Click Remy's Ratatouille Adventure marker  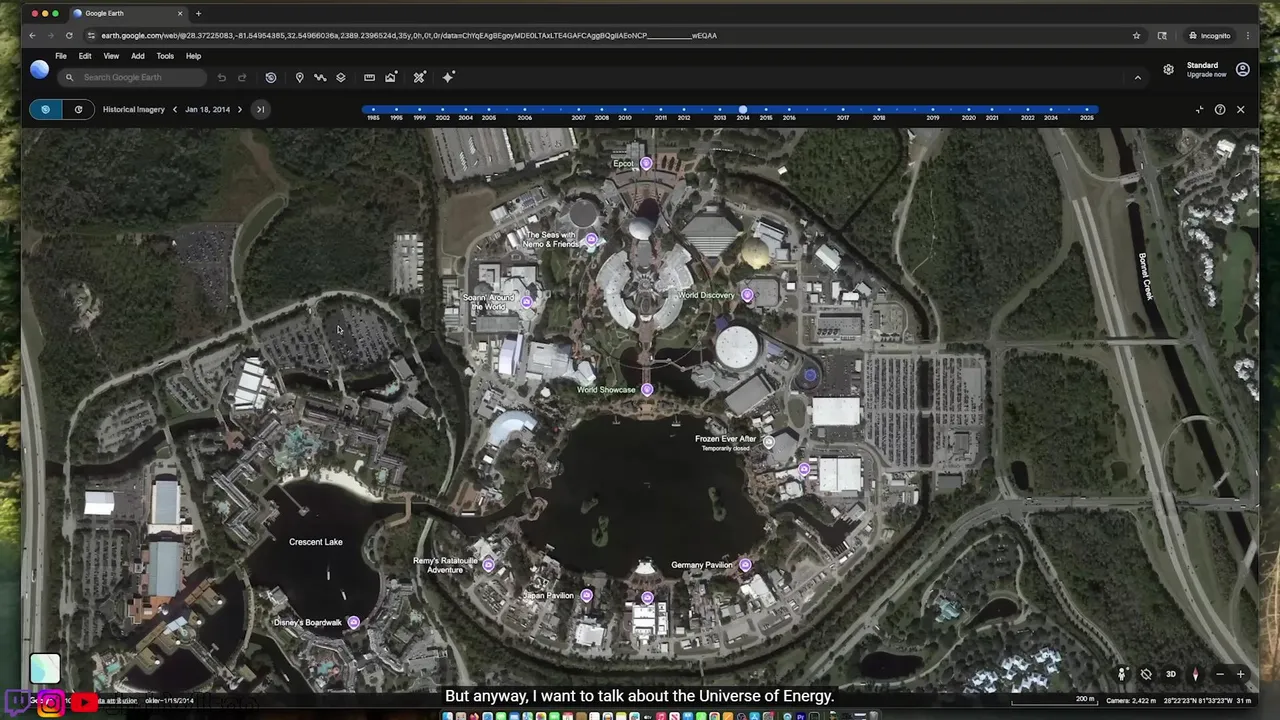(x=489, y=565)
